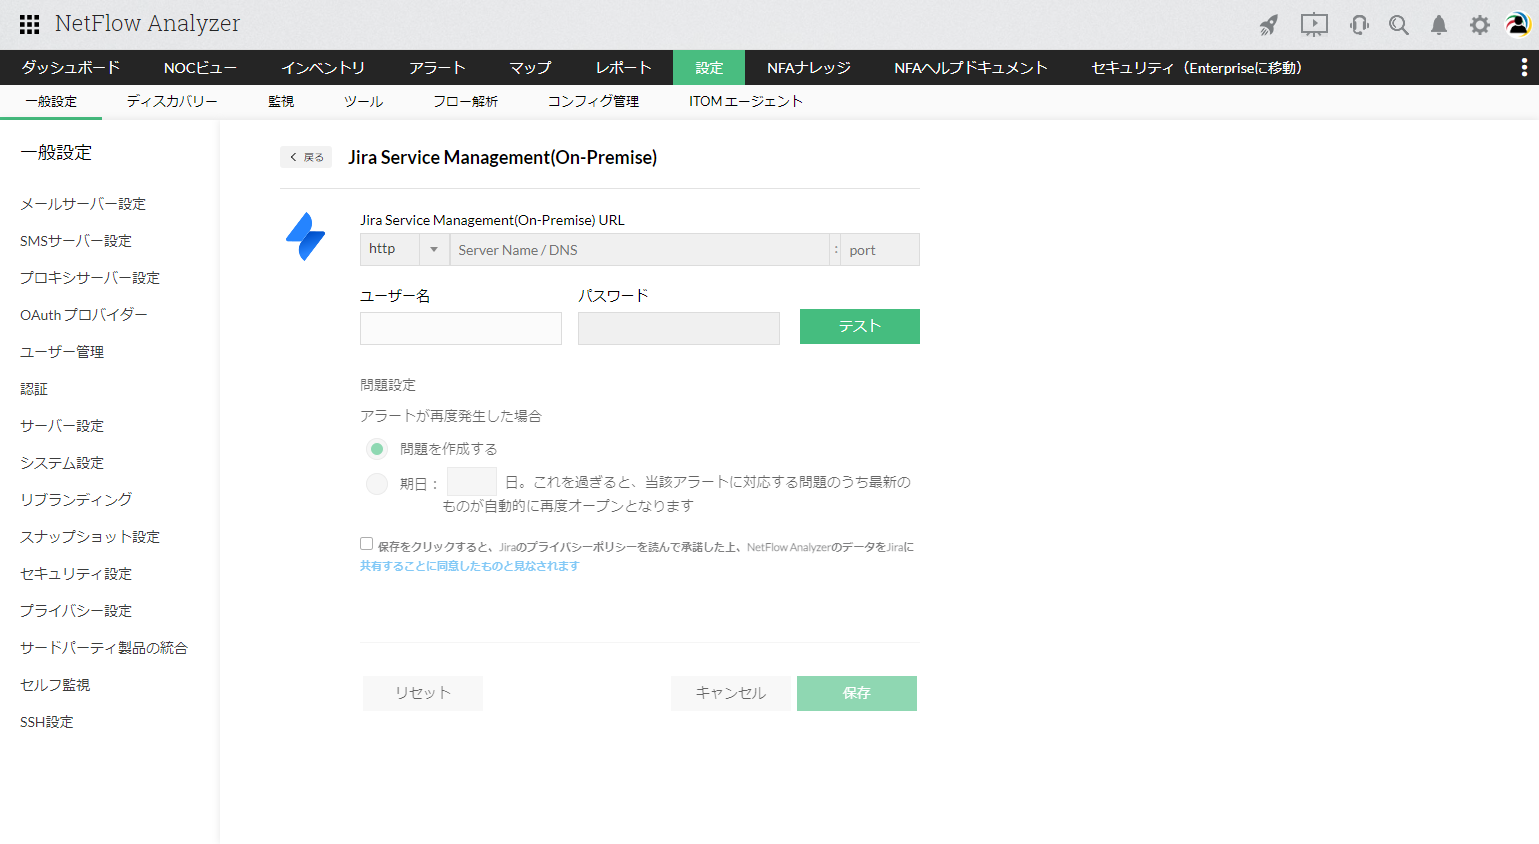Show notifications via bell icon
This screenshot has height=844, width=1539.
click(x=1439, y=25)
